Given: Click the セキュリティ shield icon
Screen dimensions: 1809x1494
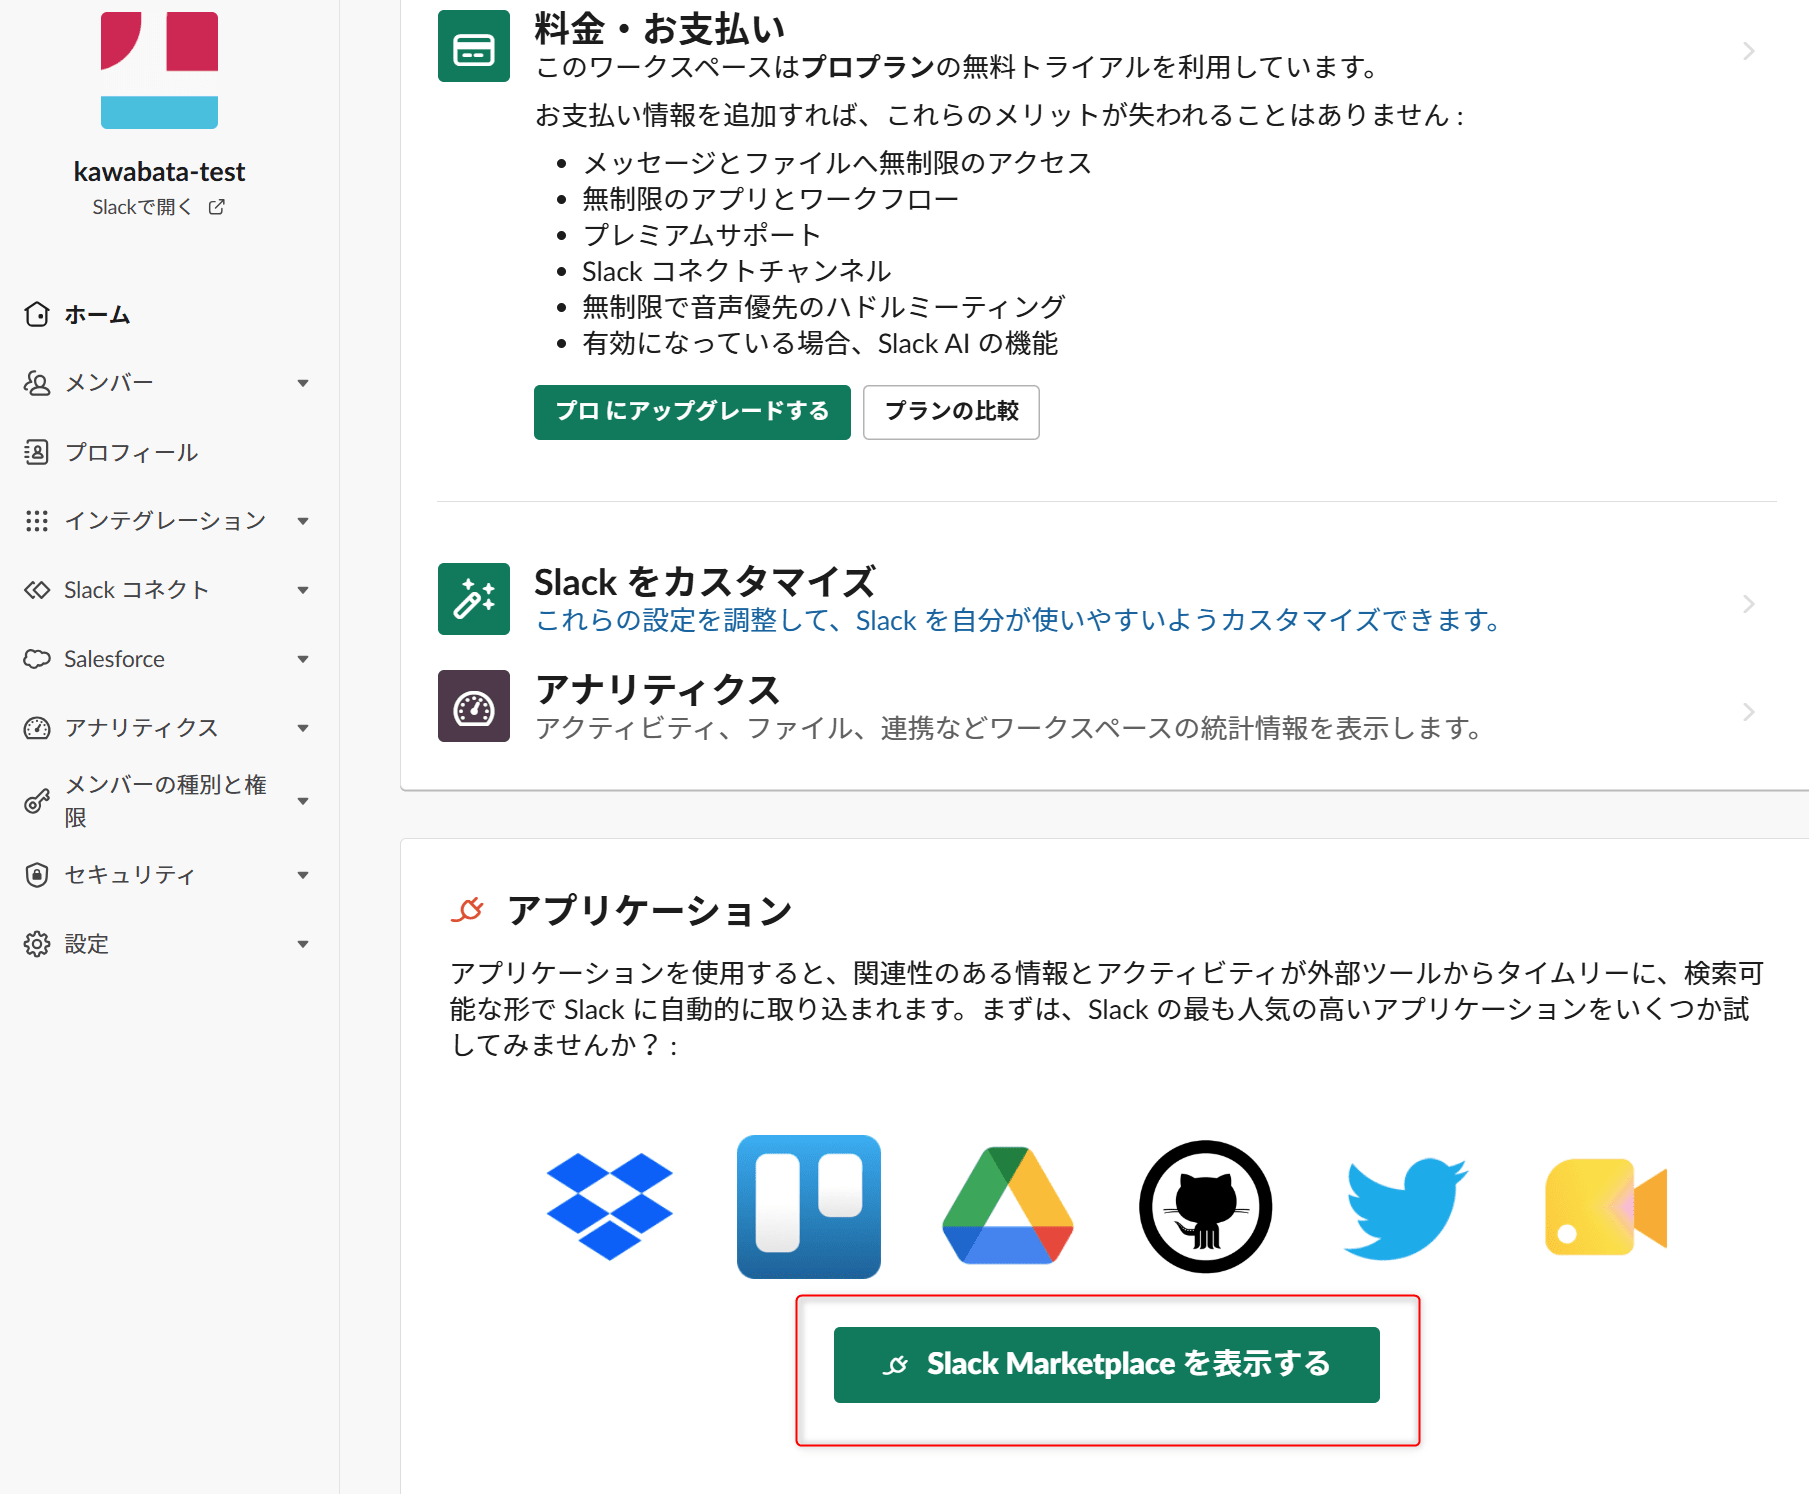Looking at the screenshot, I should 37,875.
